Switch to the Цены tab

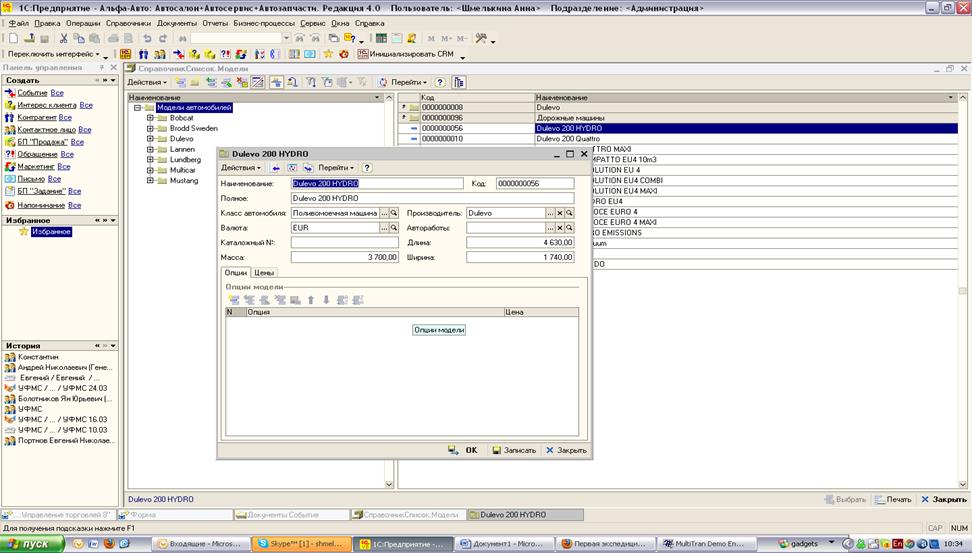coord(264,272)
